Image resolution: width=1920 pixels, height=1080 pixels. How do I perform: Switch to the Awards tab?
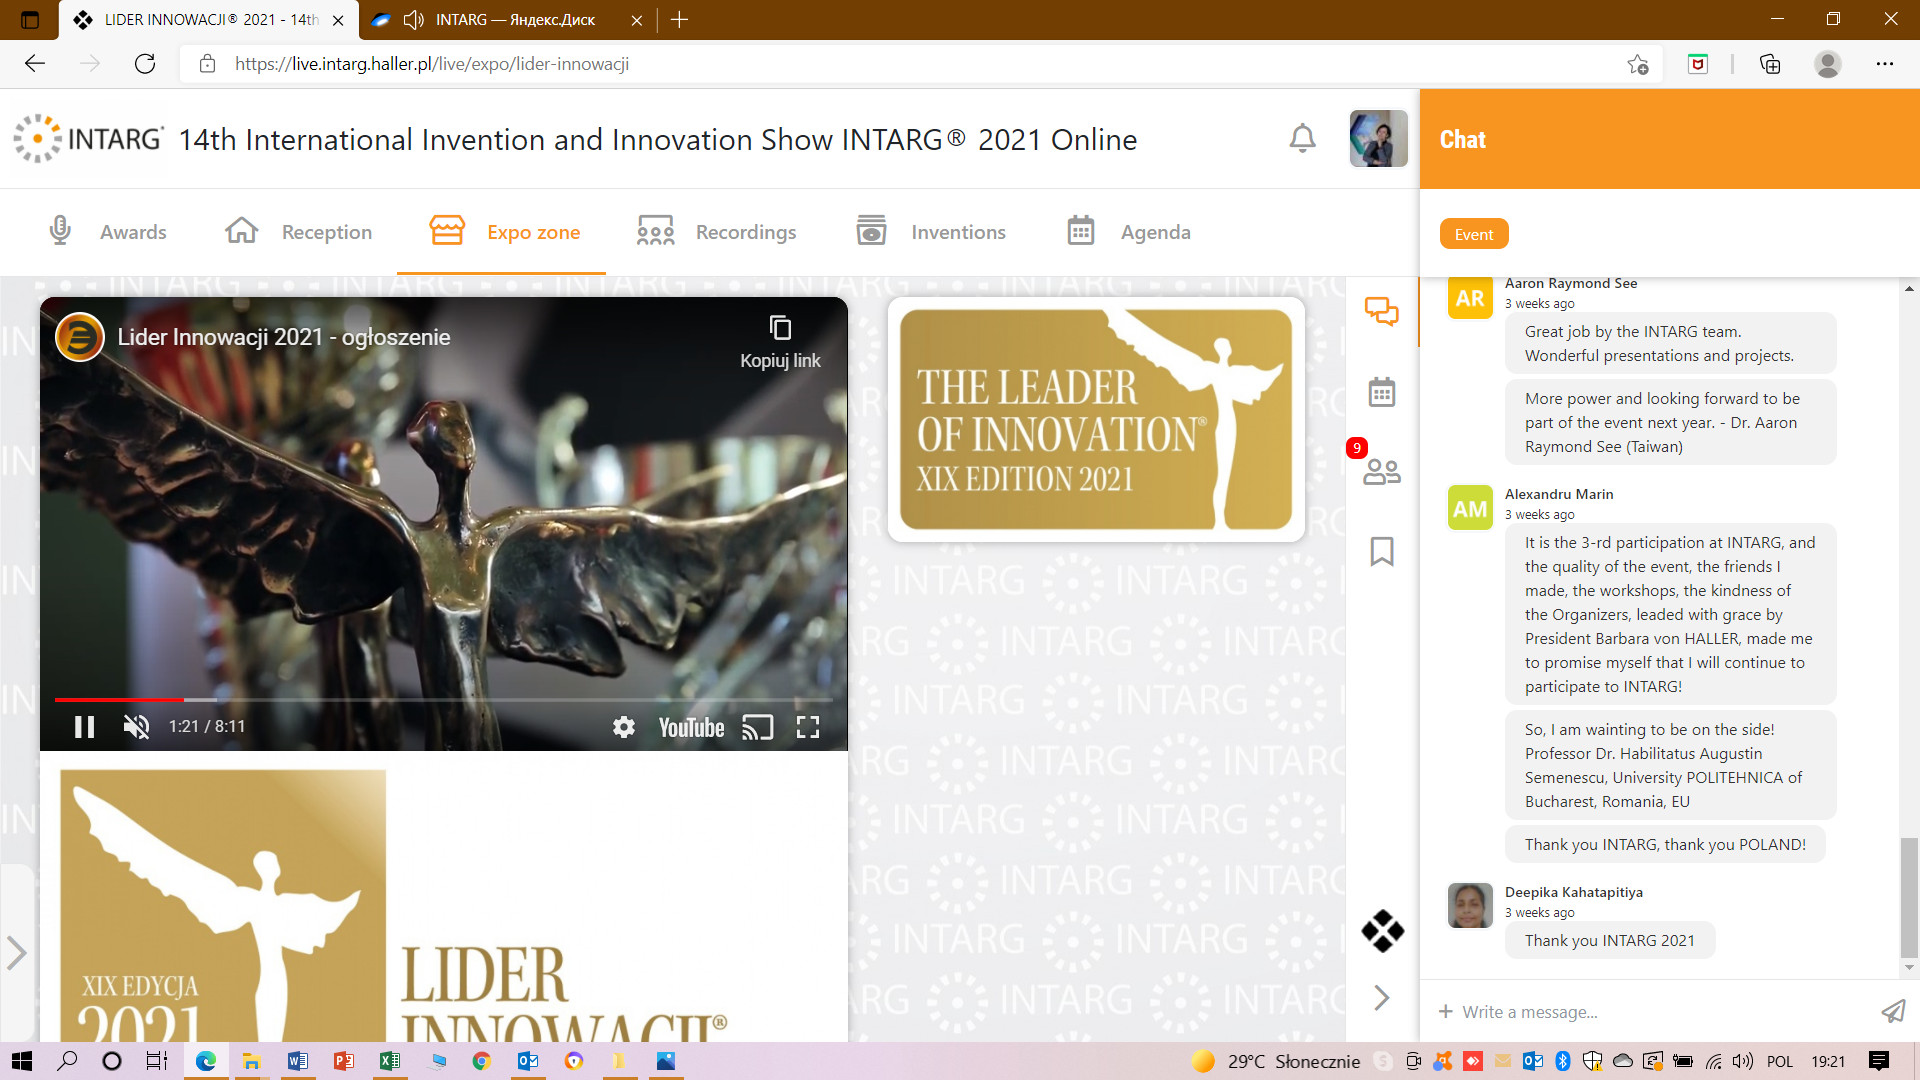tap(107, 232)
